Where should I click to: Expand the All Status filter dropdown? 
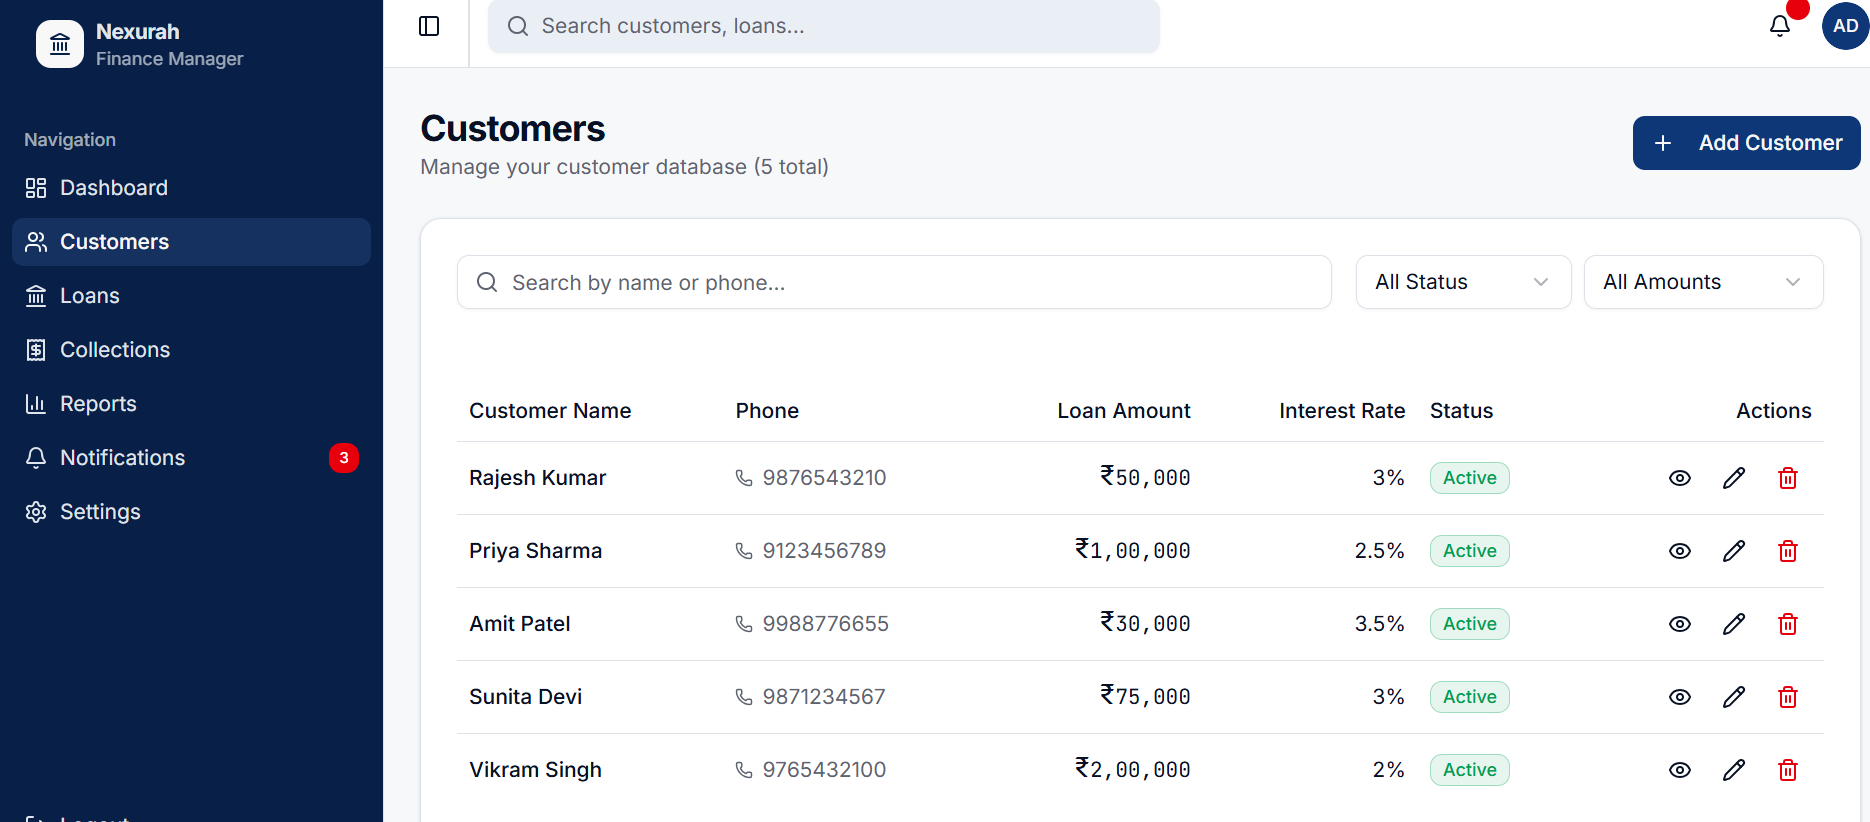click(1462, 282)
